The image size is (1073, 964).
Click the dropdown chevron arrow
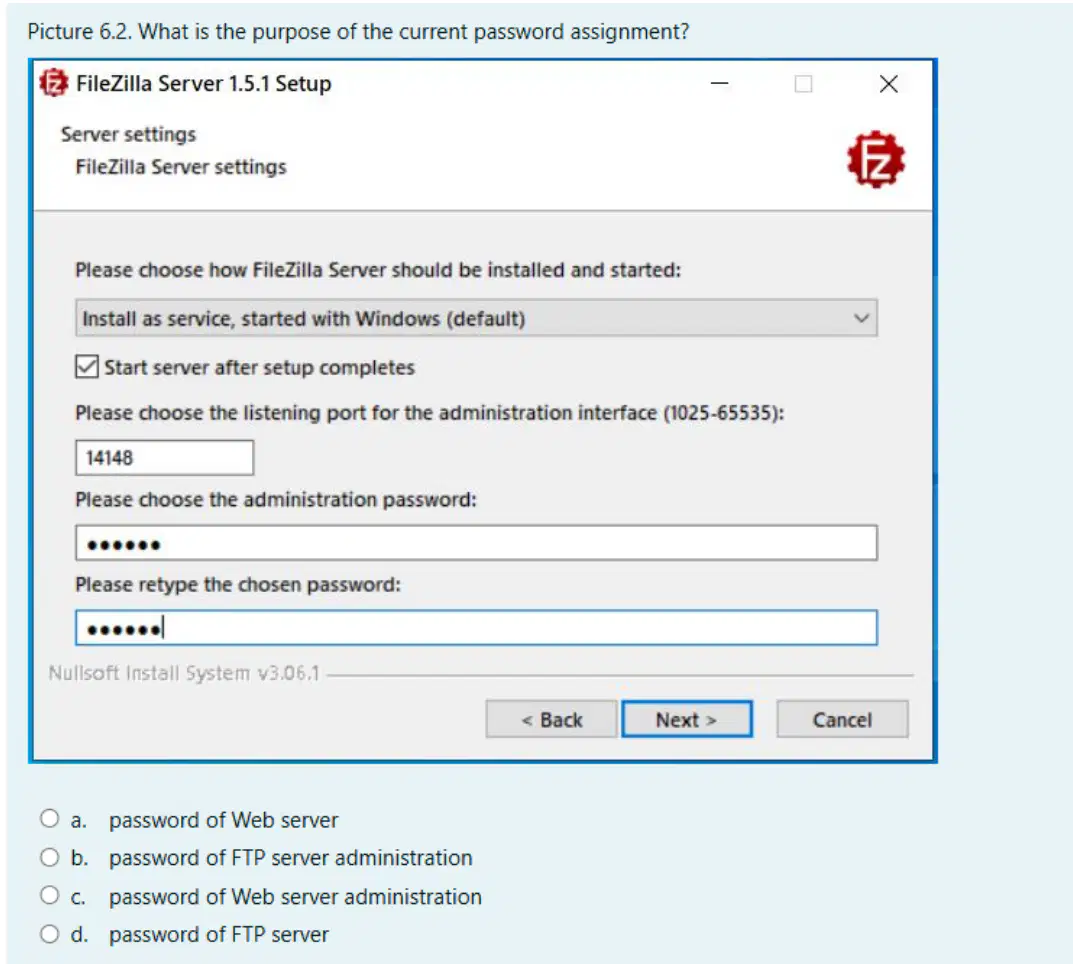[861, 318]
